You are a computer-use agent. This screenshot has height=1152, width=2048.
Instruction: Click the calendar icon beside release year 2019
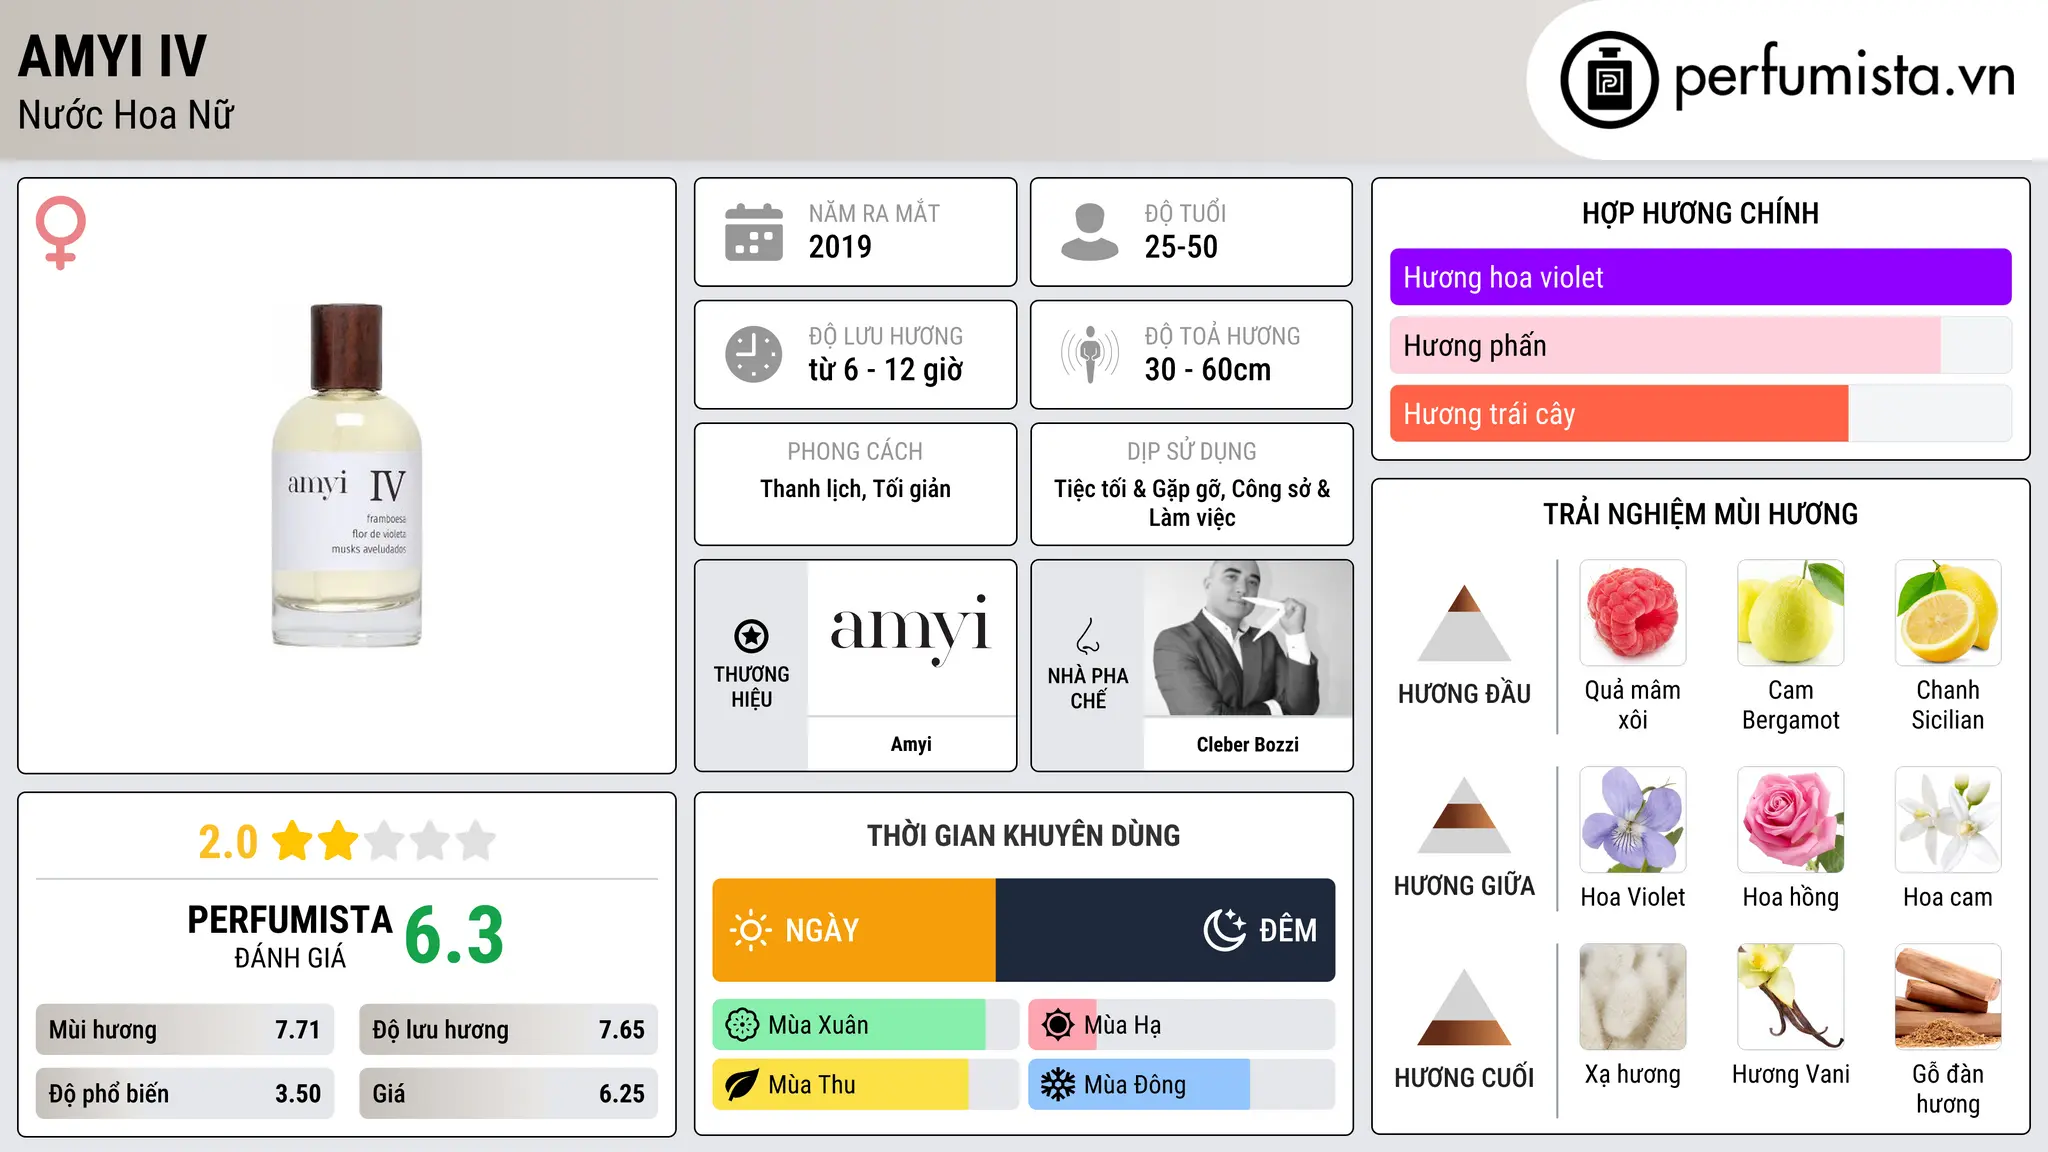tap(754, 232)
